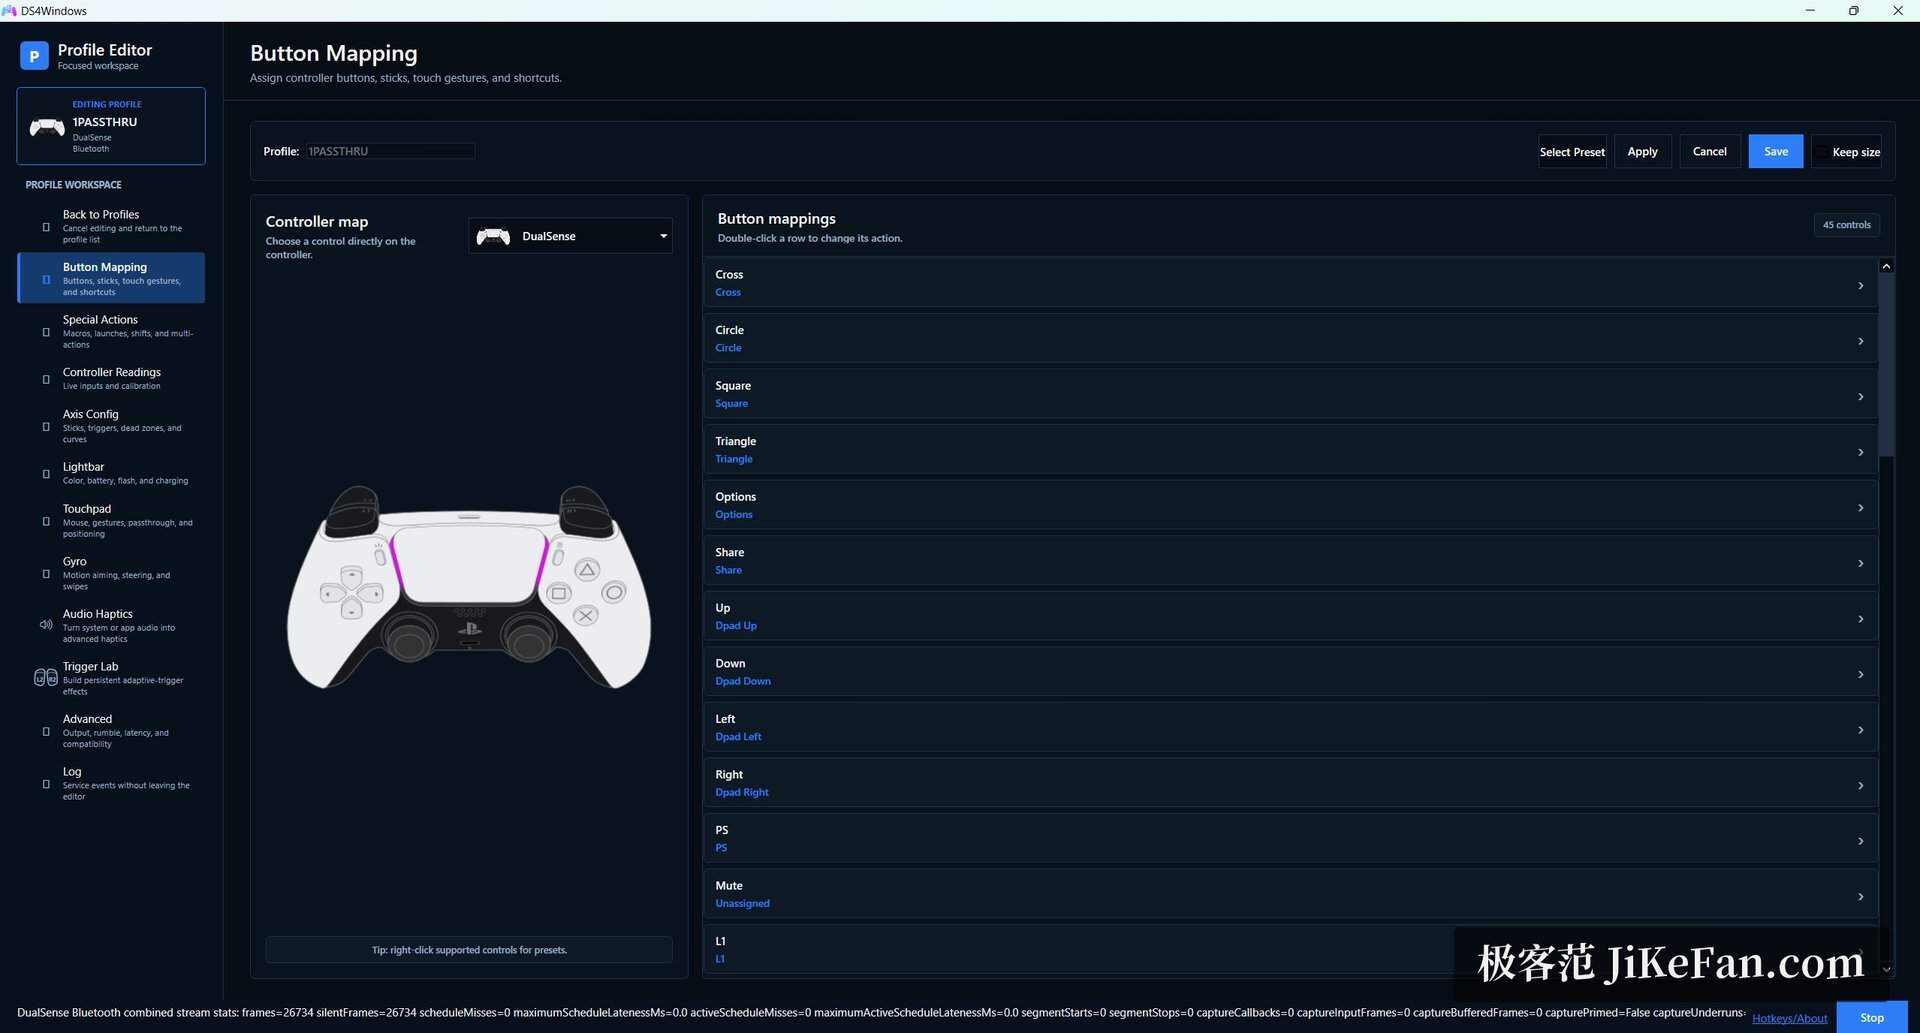
Task: Click the right analog stick on the controller
Action: [529, 638]
